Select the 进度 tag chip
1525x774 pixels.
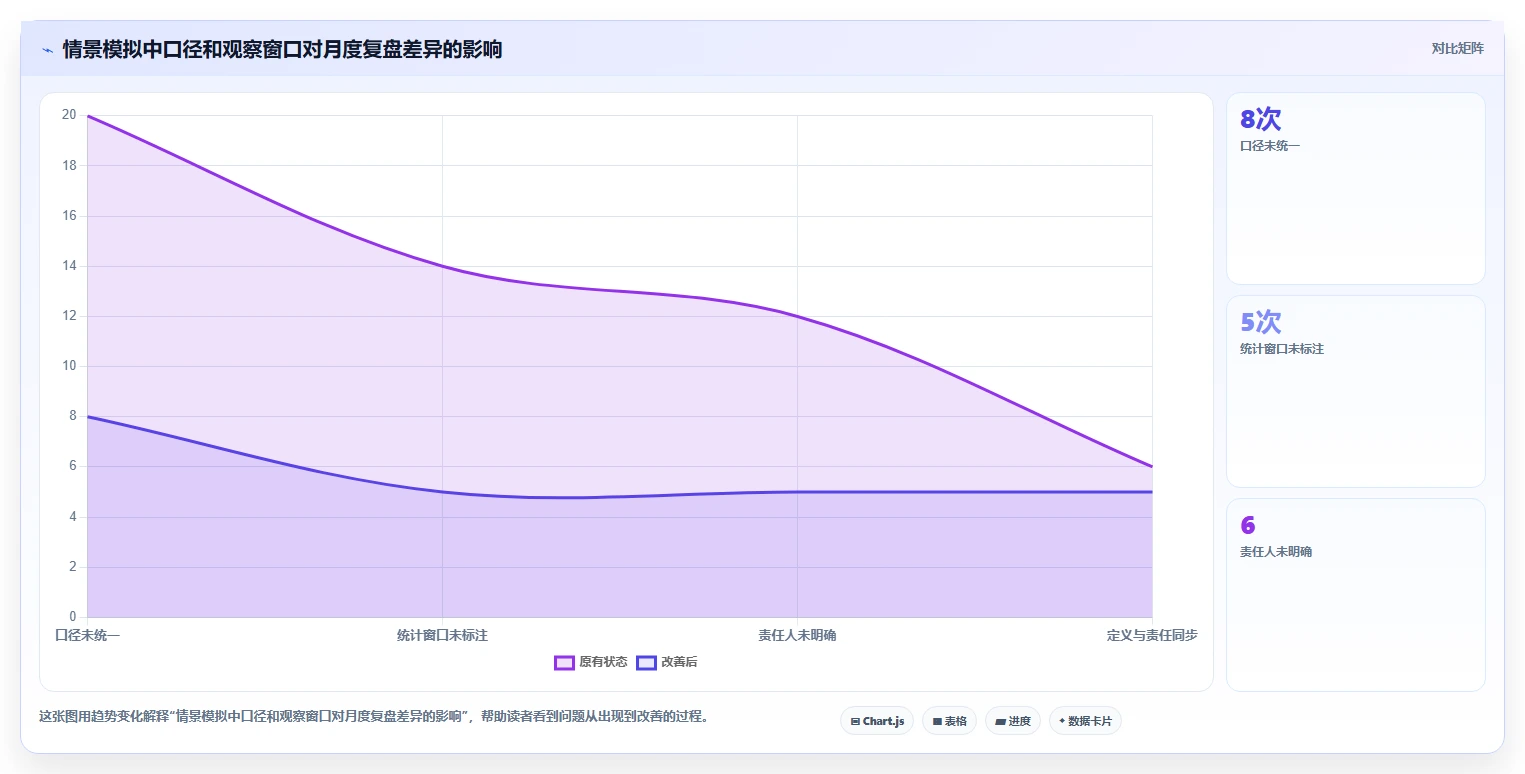coord(1013,721)
